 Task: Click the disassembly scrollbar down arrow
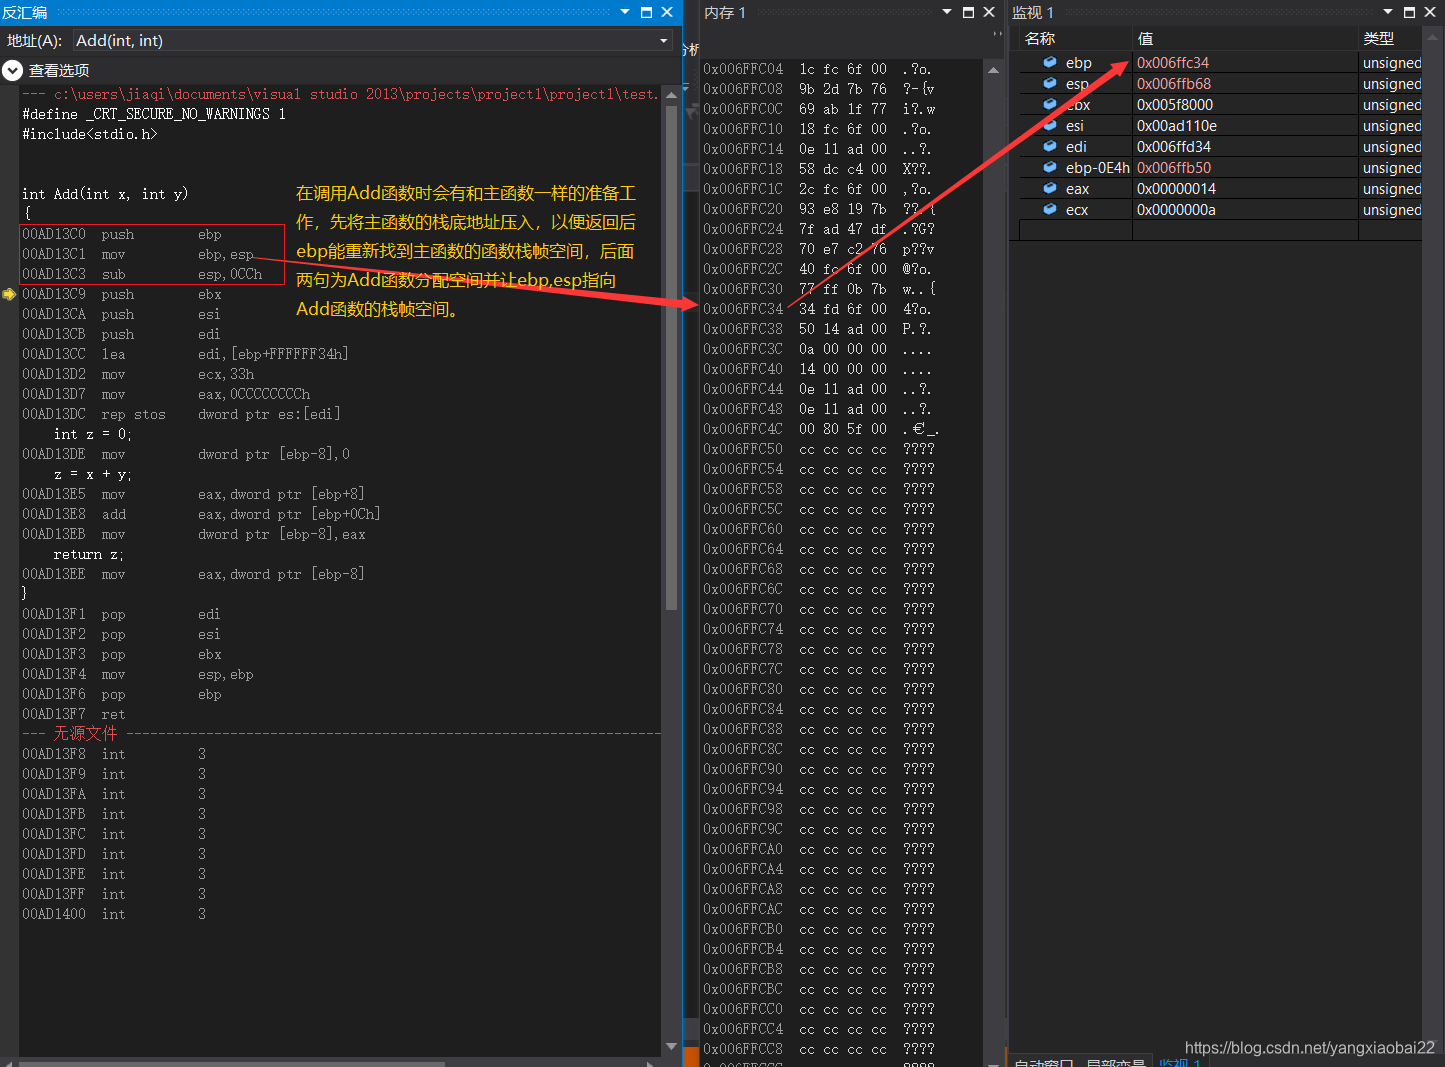(671, 1046)
